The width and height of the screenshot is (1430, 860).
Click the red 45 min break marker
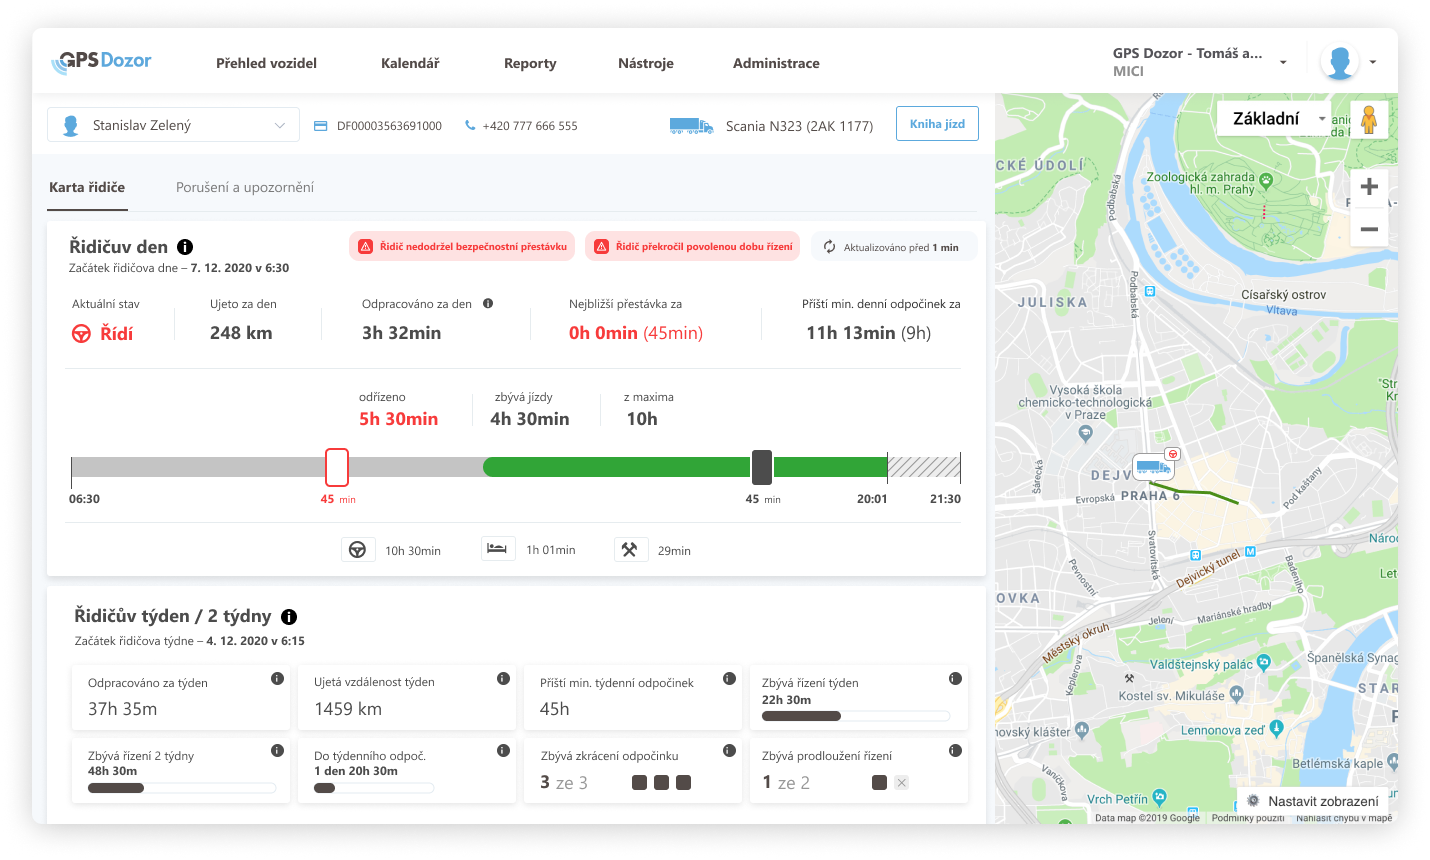point(337,467)
